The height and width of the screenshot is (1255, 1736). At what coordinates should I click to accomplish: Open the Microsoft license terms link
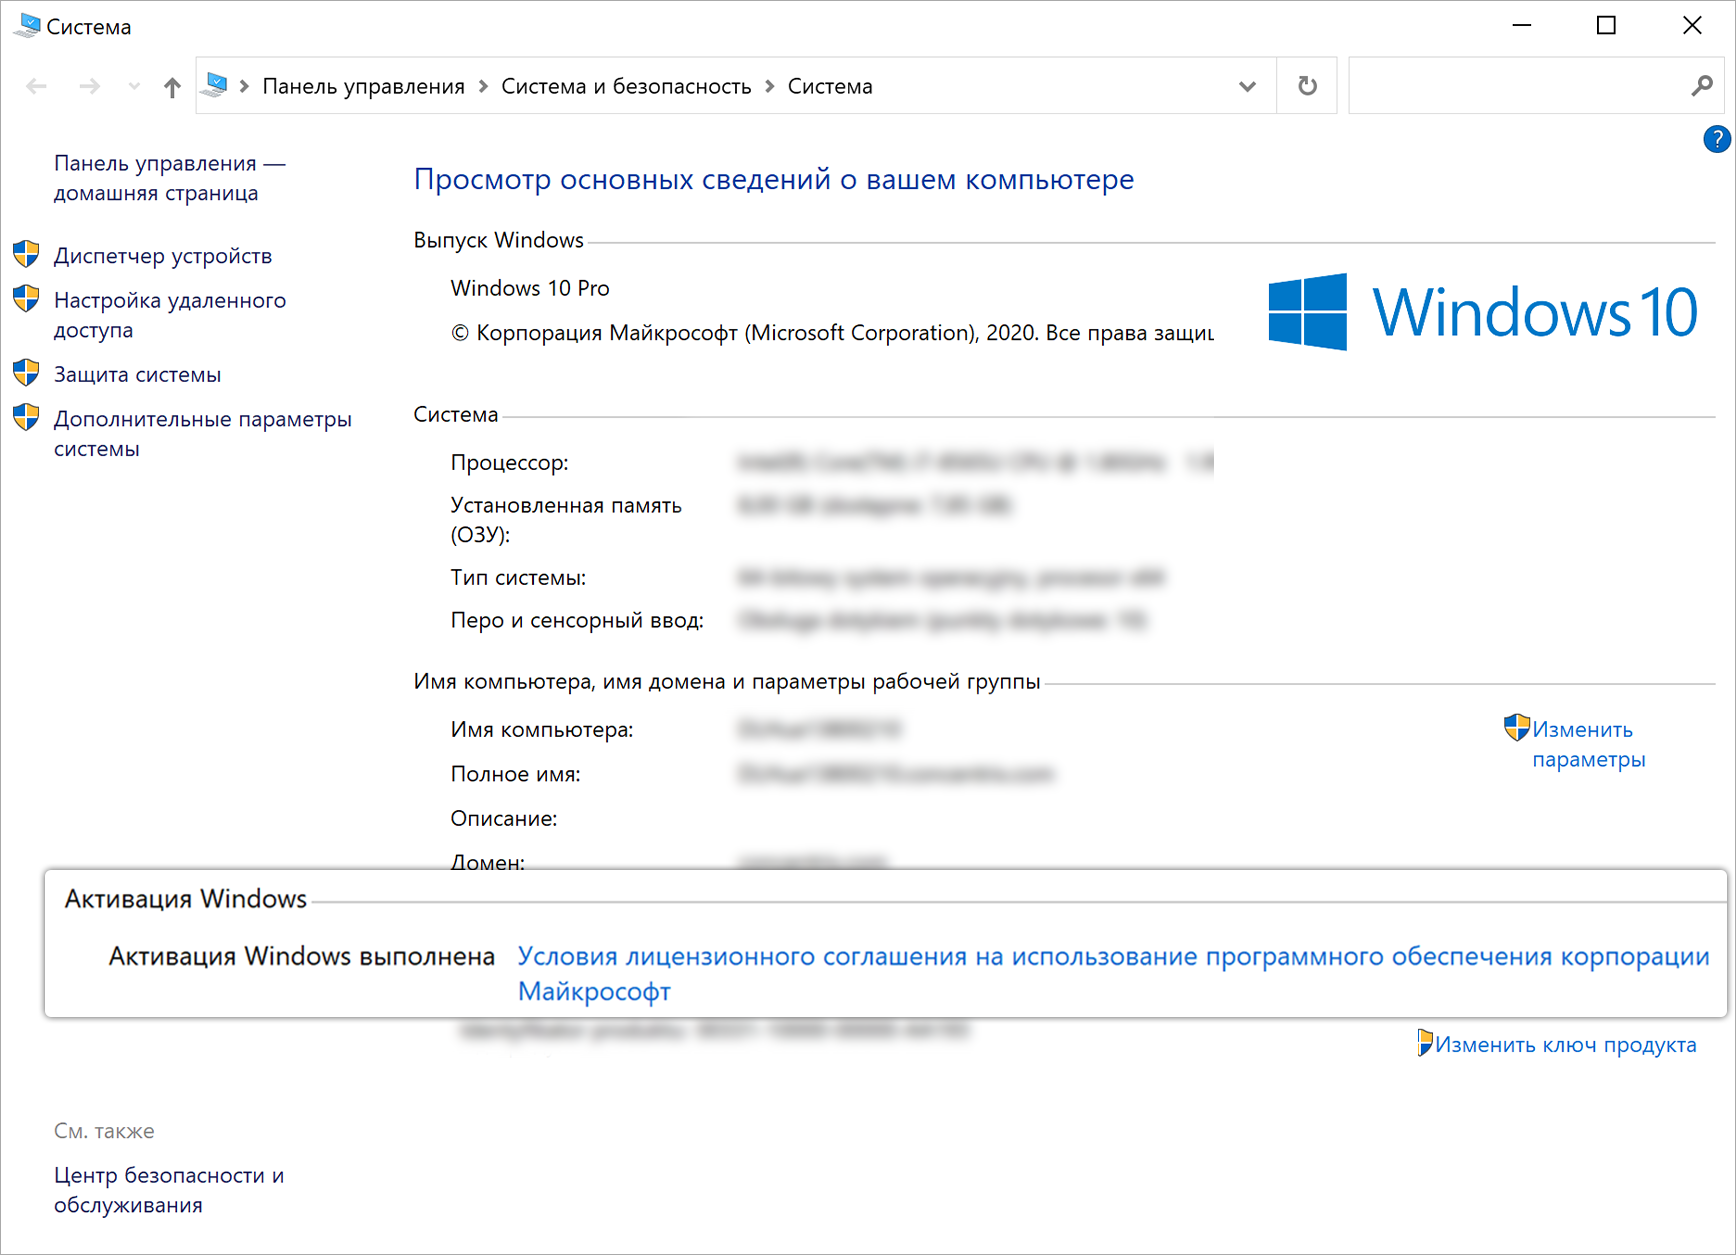point(1113,974)
